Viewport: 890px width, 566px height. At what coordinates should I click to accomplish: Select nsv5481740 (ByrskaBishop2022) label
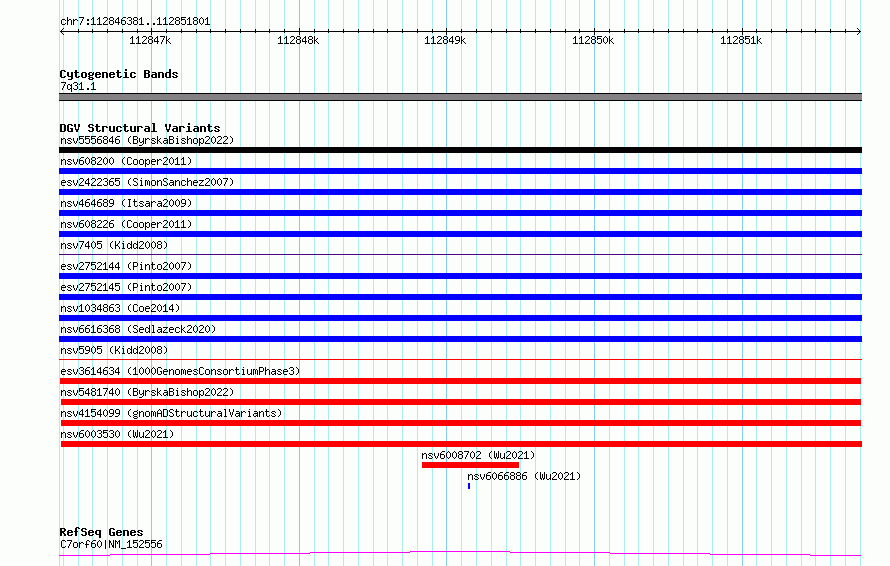[x=147, y=392]
